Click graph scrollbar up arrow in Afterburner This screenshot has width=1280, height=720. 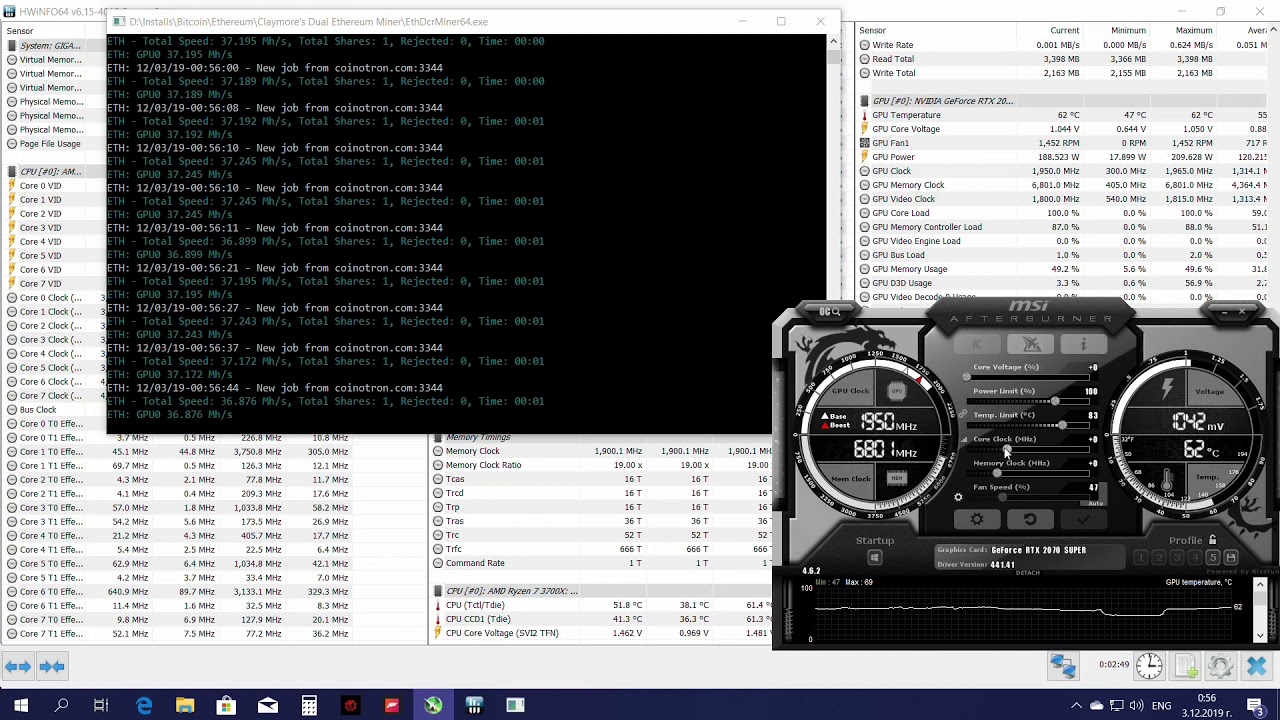click(x=1260, y=585)
